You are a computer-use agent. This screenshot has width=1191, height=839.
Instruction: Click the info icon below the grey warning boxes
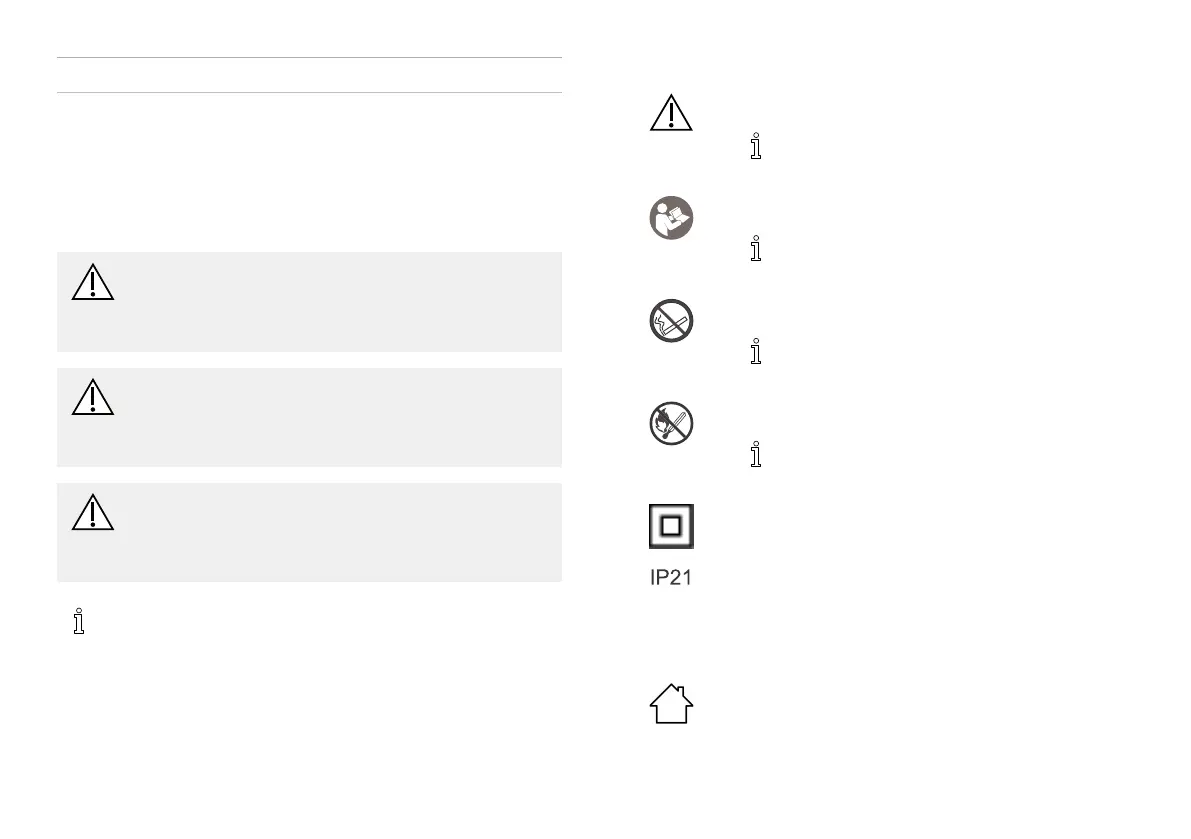pyautogui.click(x=79, y=621)
